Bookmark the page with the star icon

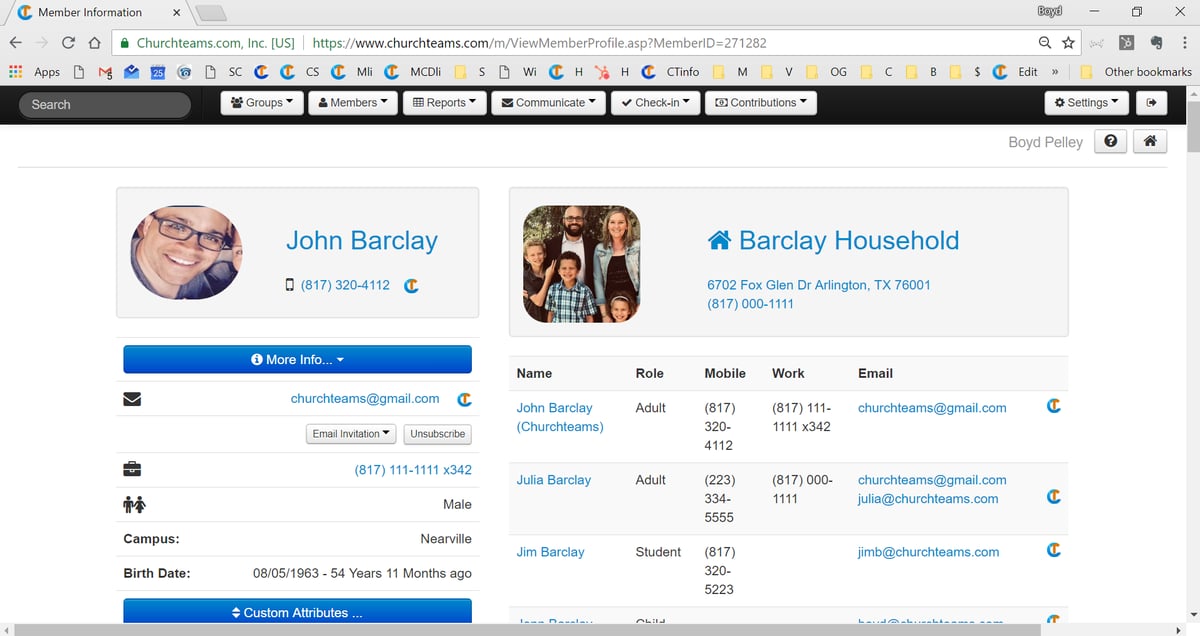click(1068, 43)
